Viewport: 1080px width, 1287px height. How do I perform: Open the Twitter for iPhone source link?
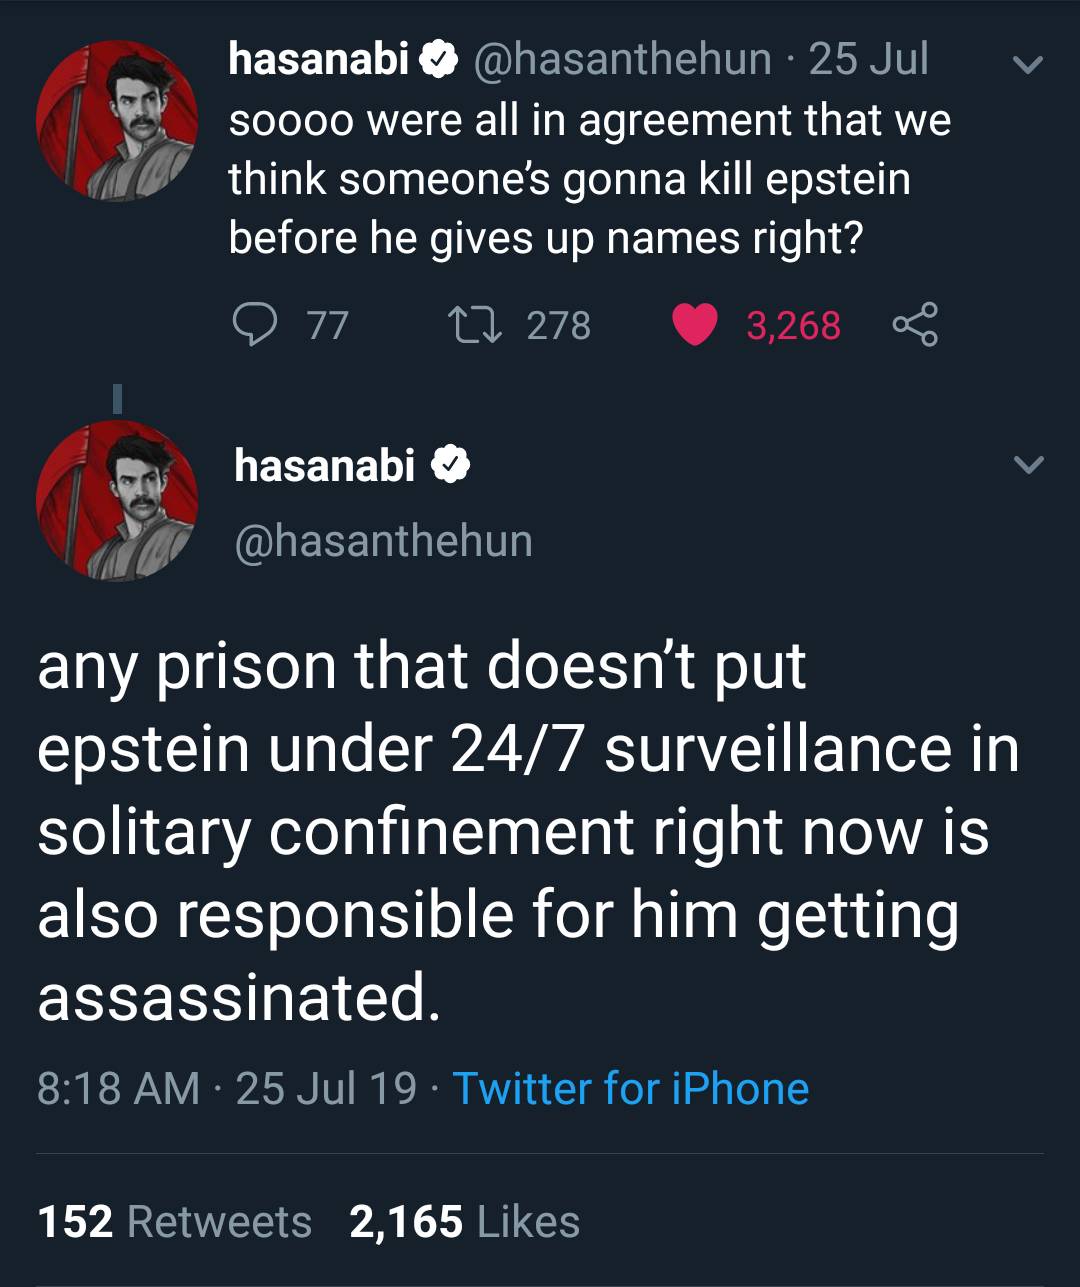tap(630, 1089)
